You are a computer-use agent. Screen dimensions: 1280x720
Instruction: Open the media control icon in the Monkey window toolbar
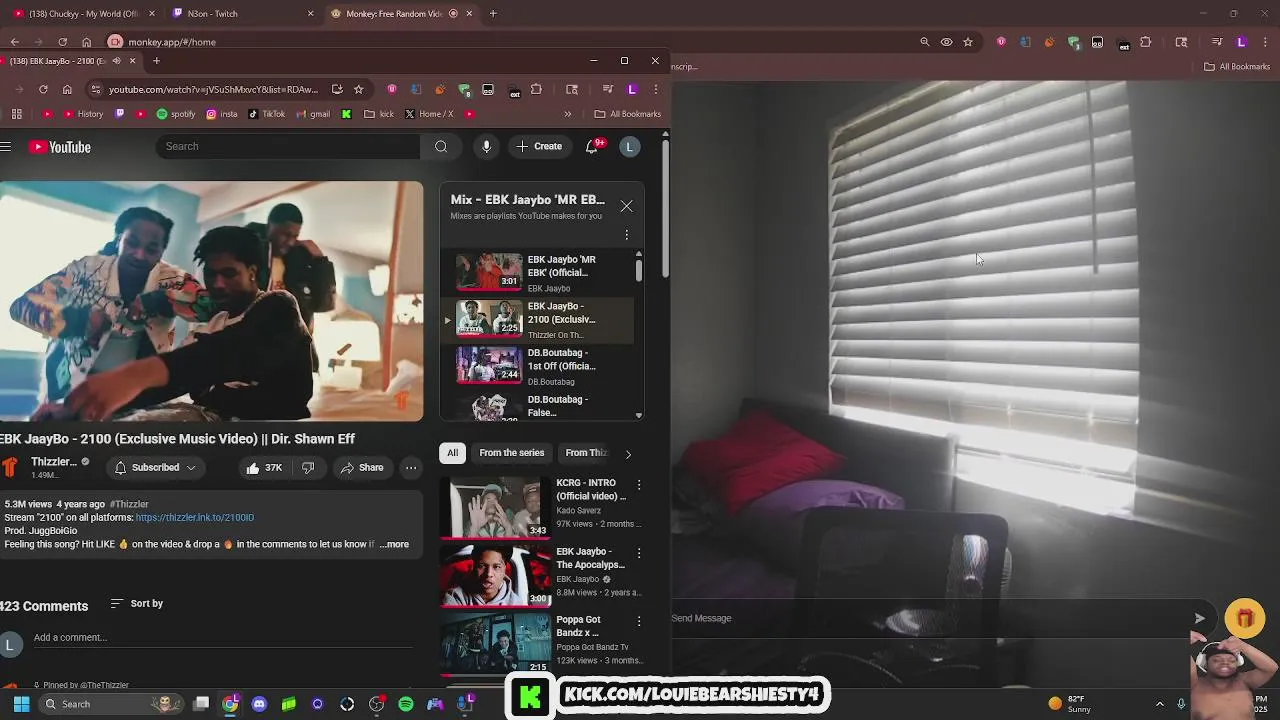pos(1217,42)
